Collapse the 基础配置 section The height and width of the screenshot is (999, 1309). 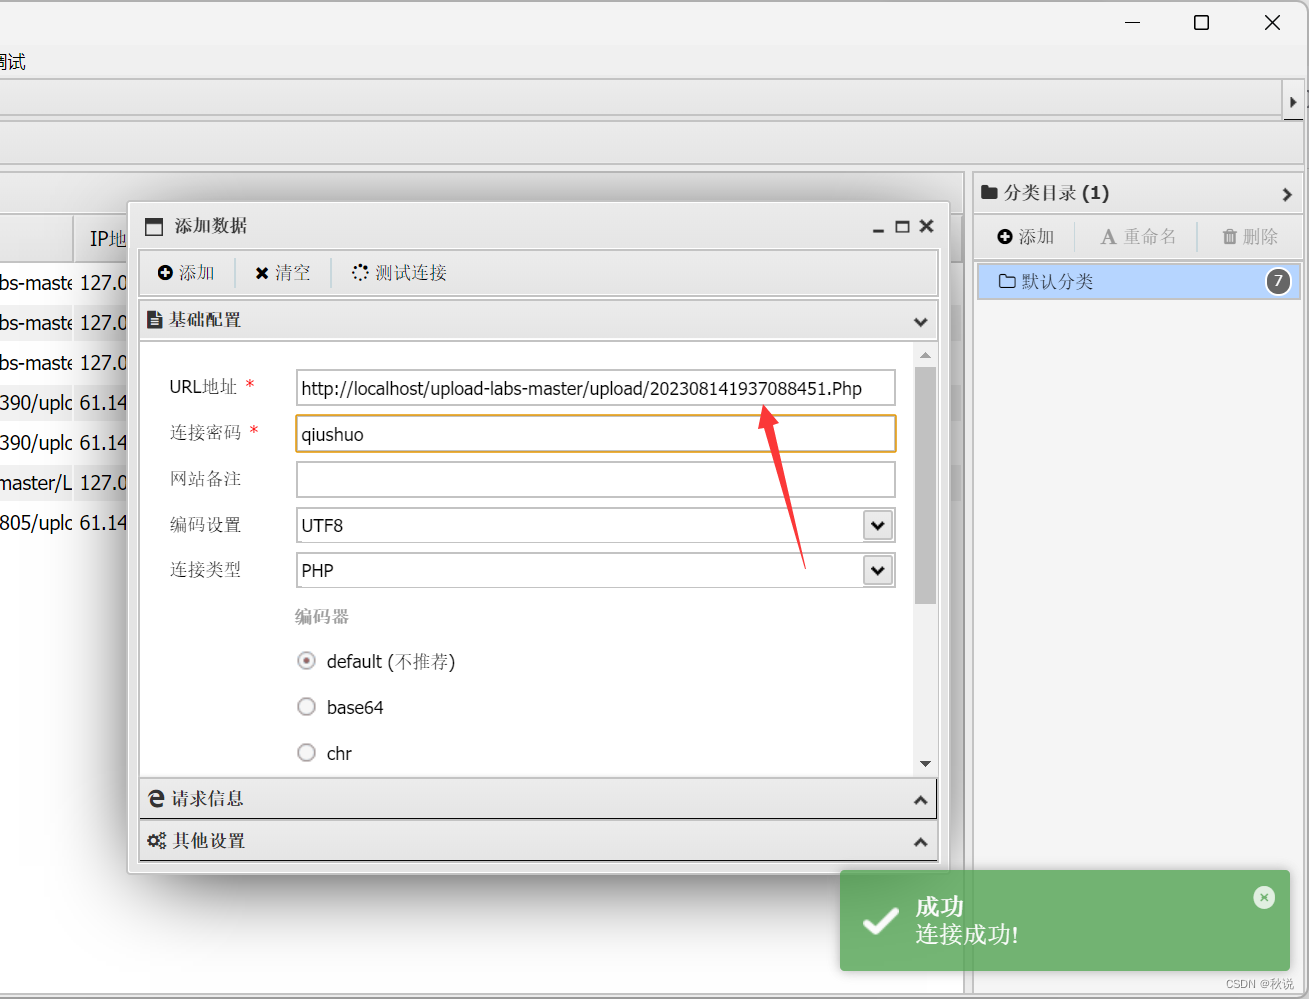pyautogui.click(x=920, y=322)
